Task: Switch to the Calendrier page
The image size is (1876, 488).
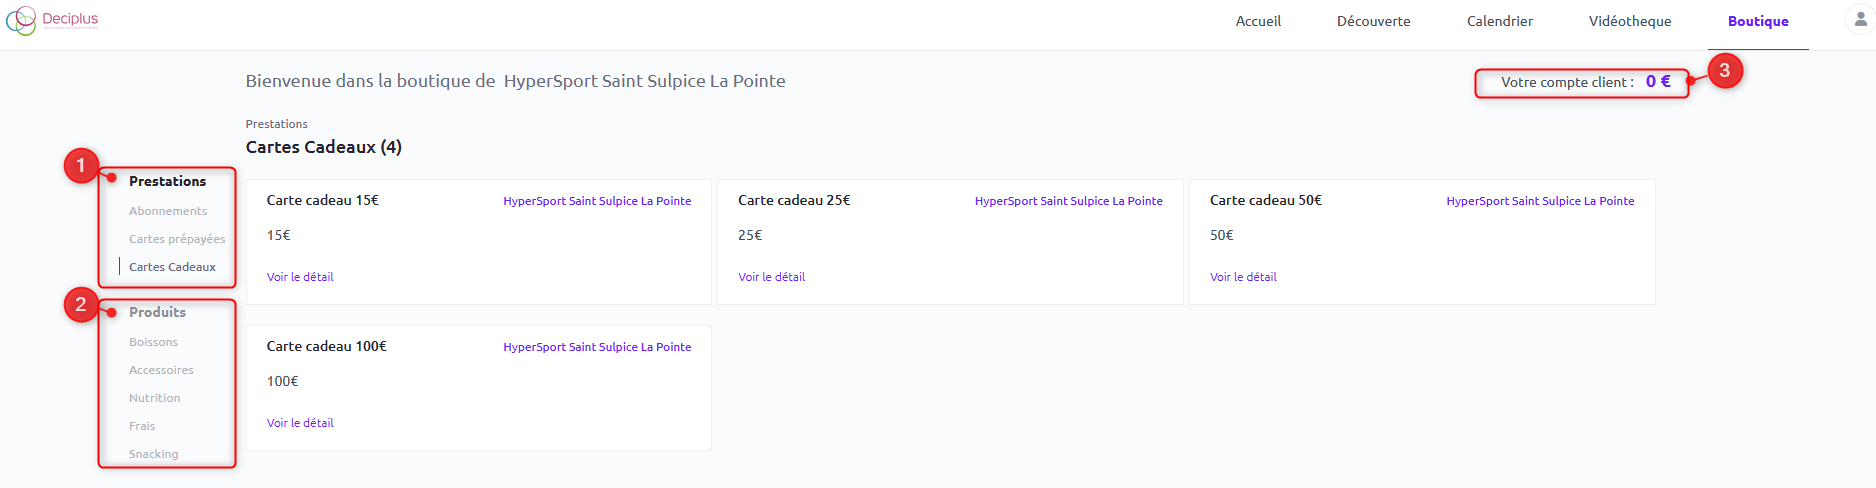Action: (1499, 21)
